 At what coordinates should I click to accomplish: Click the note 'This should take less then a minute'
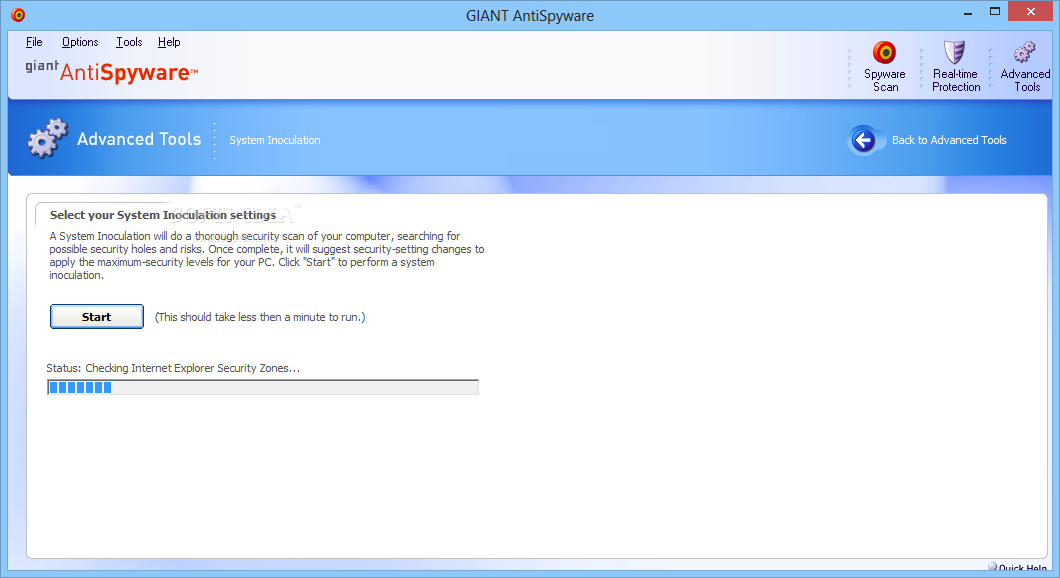point(260,317)
